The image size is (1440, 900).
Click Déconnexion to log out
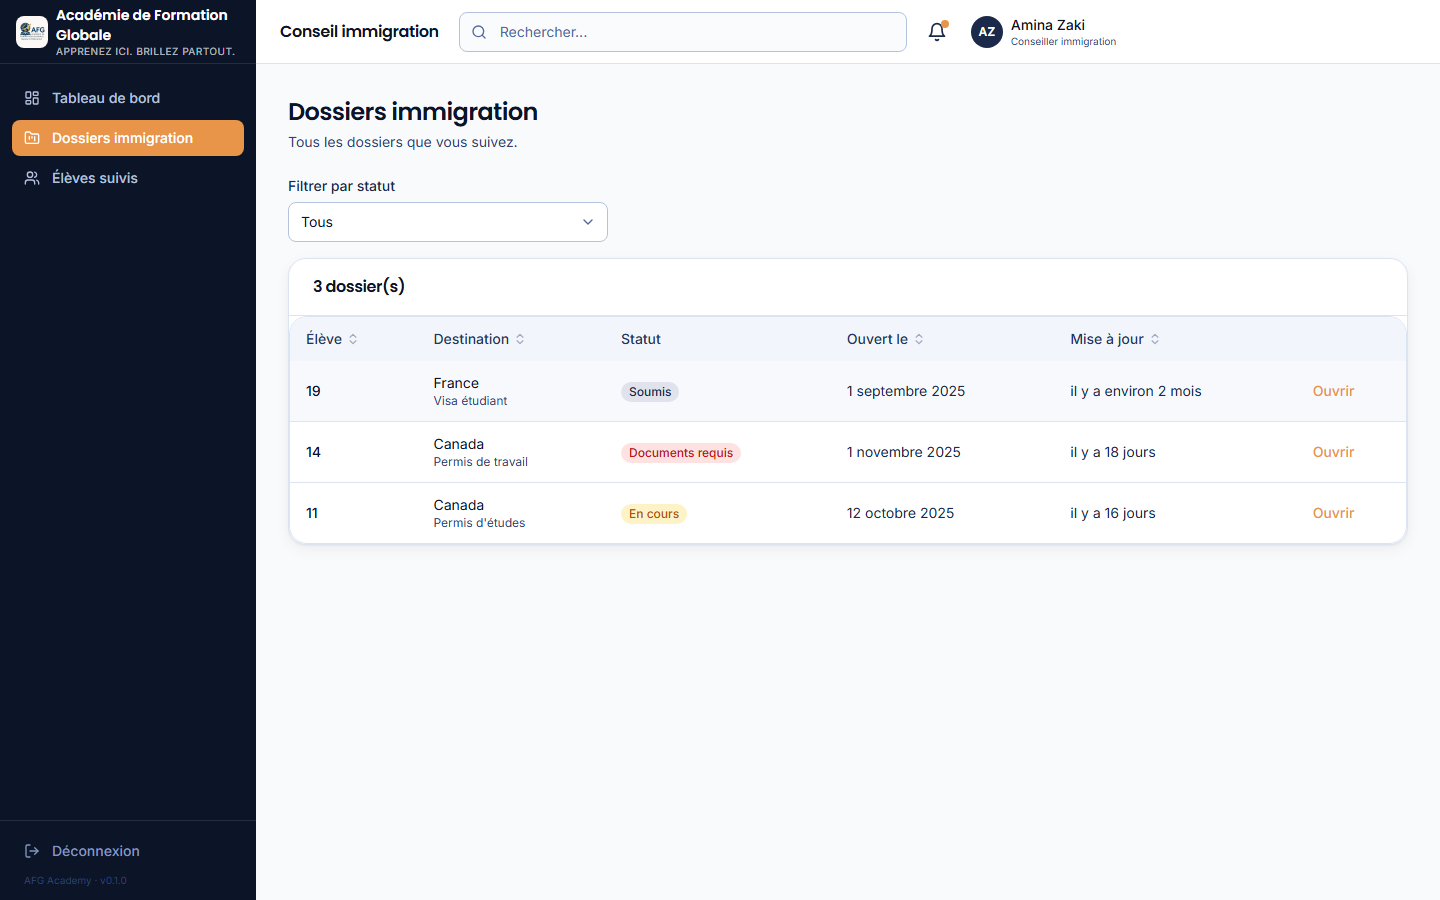click(x=128, y=851)
